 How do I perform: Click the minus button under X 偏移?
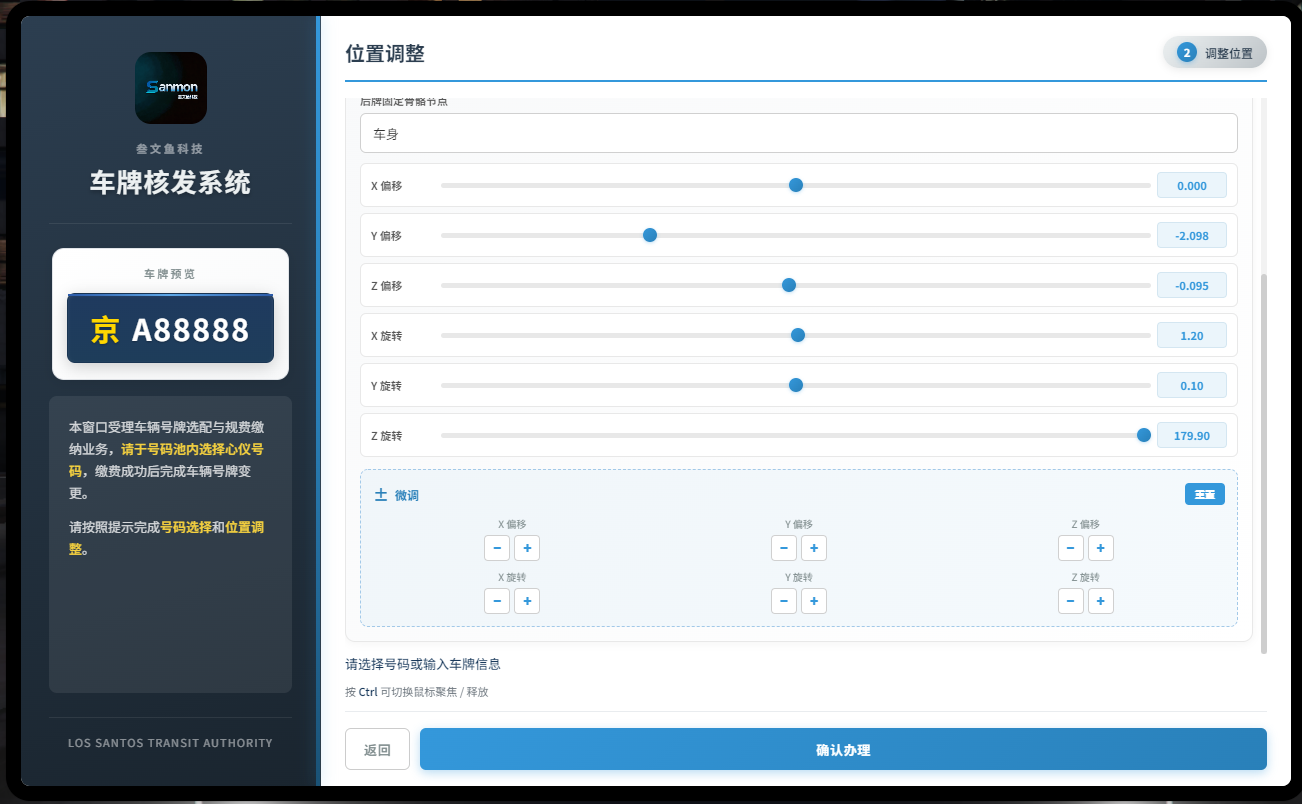(x=497, y=548)
